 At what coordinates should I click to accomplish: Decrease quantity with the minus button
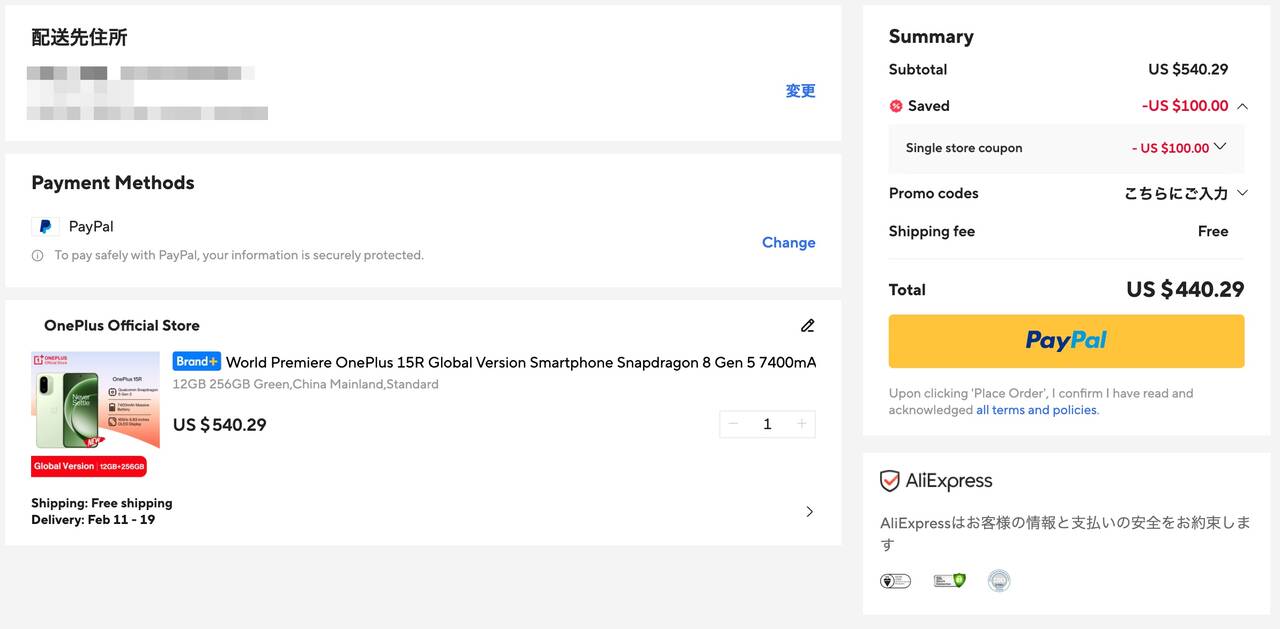click(x=733, y=424)
